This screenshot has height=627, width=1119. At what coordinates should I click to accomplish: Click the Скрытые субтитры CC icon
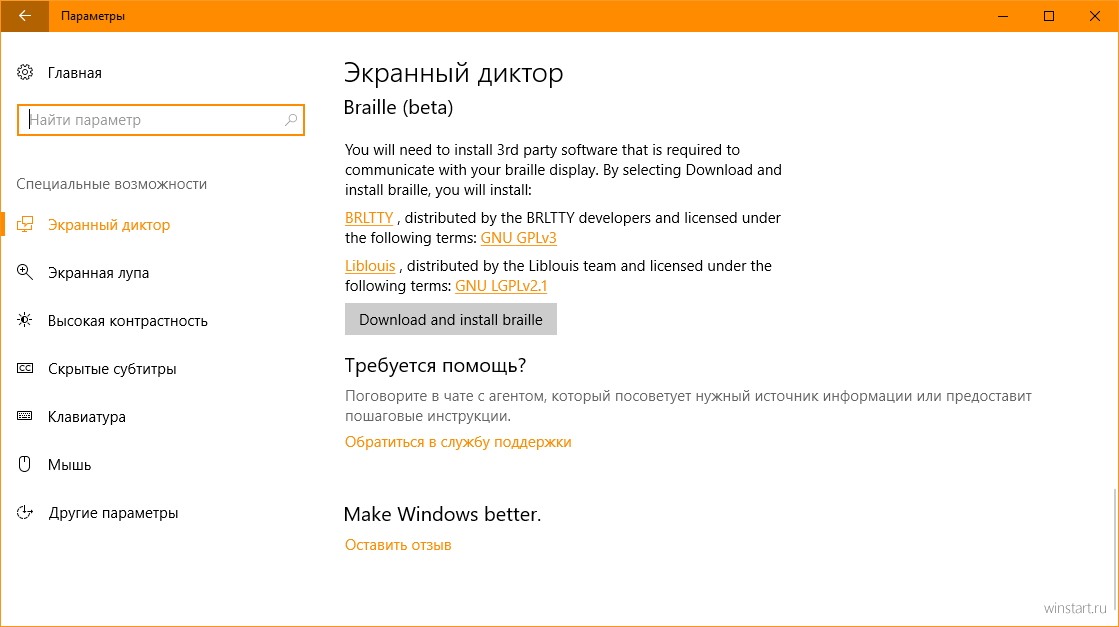tap(25, 369)
